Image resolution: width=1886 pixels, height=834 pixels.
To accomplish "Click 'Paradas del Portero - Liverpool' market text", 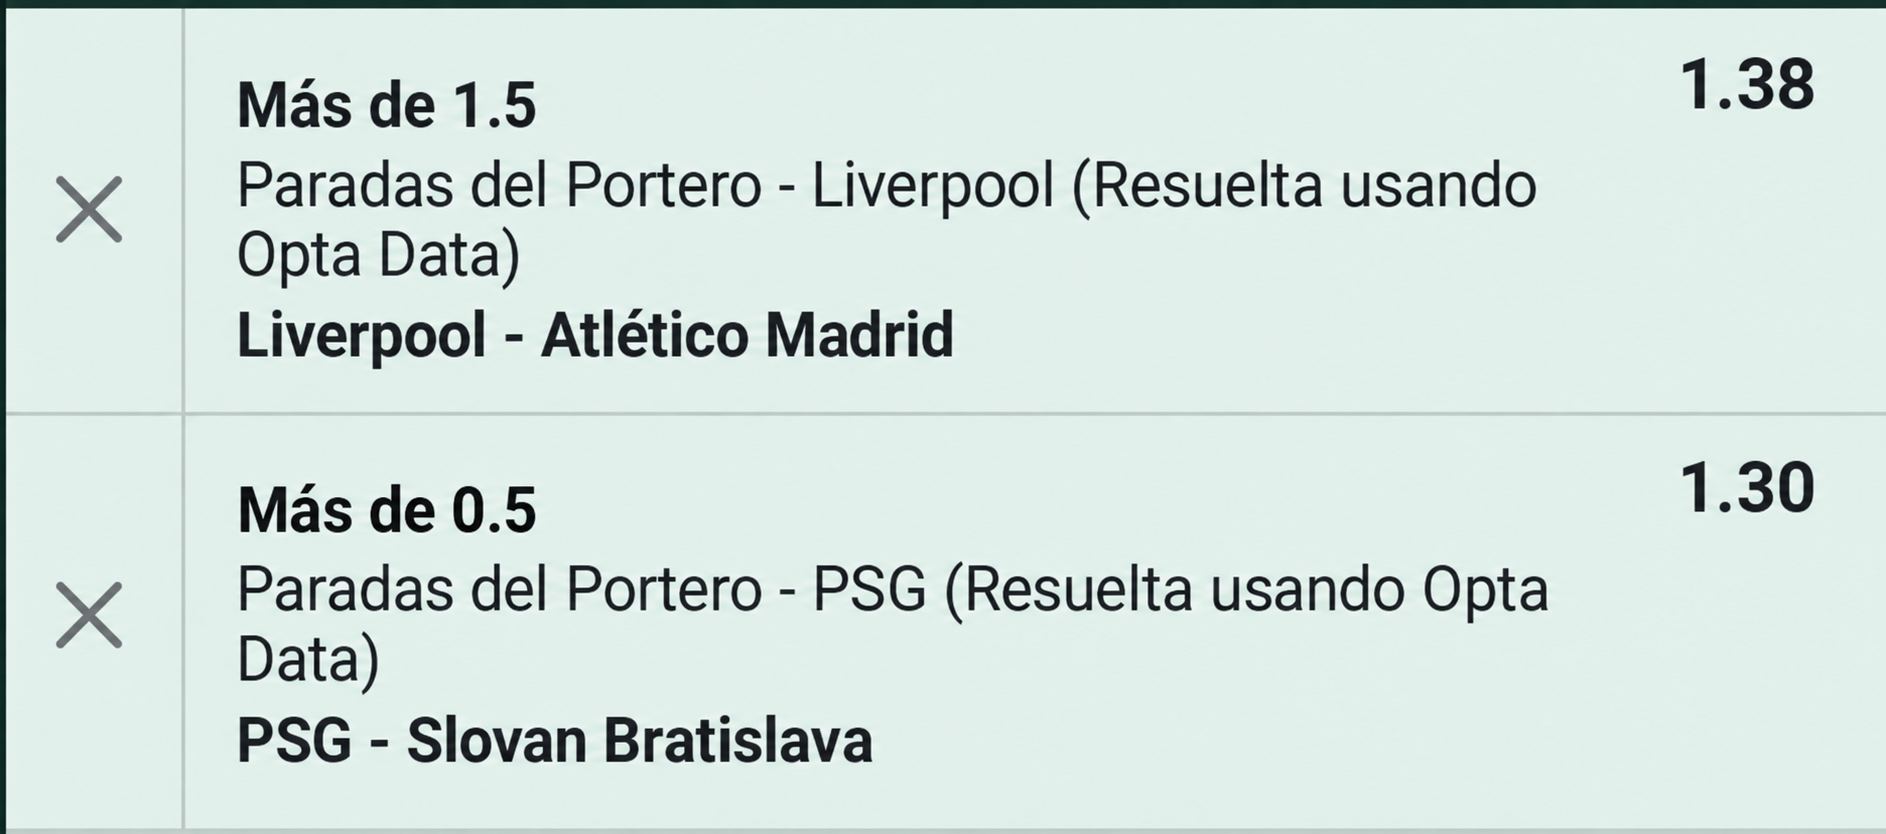I will click(x=646, y=186).
